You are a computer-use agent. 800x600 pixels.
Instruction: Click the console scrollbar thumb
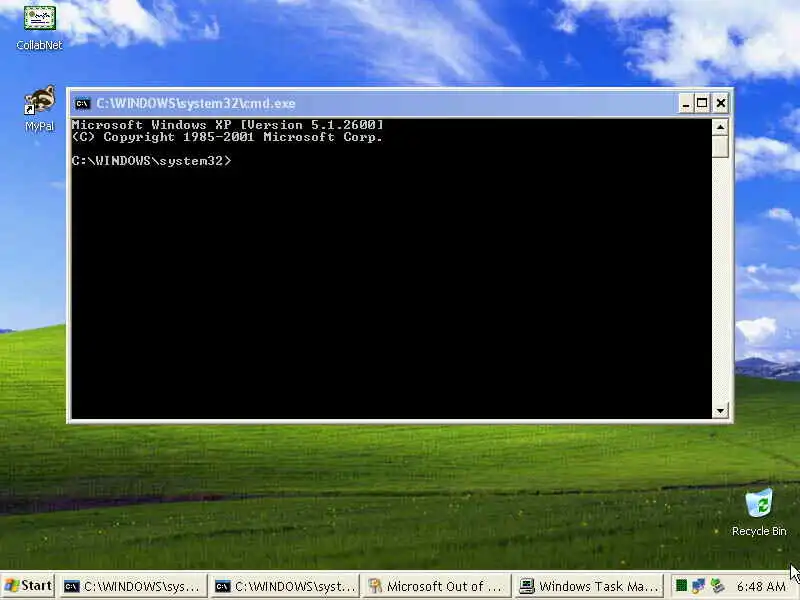coord(720,146)
